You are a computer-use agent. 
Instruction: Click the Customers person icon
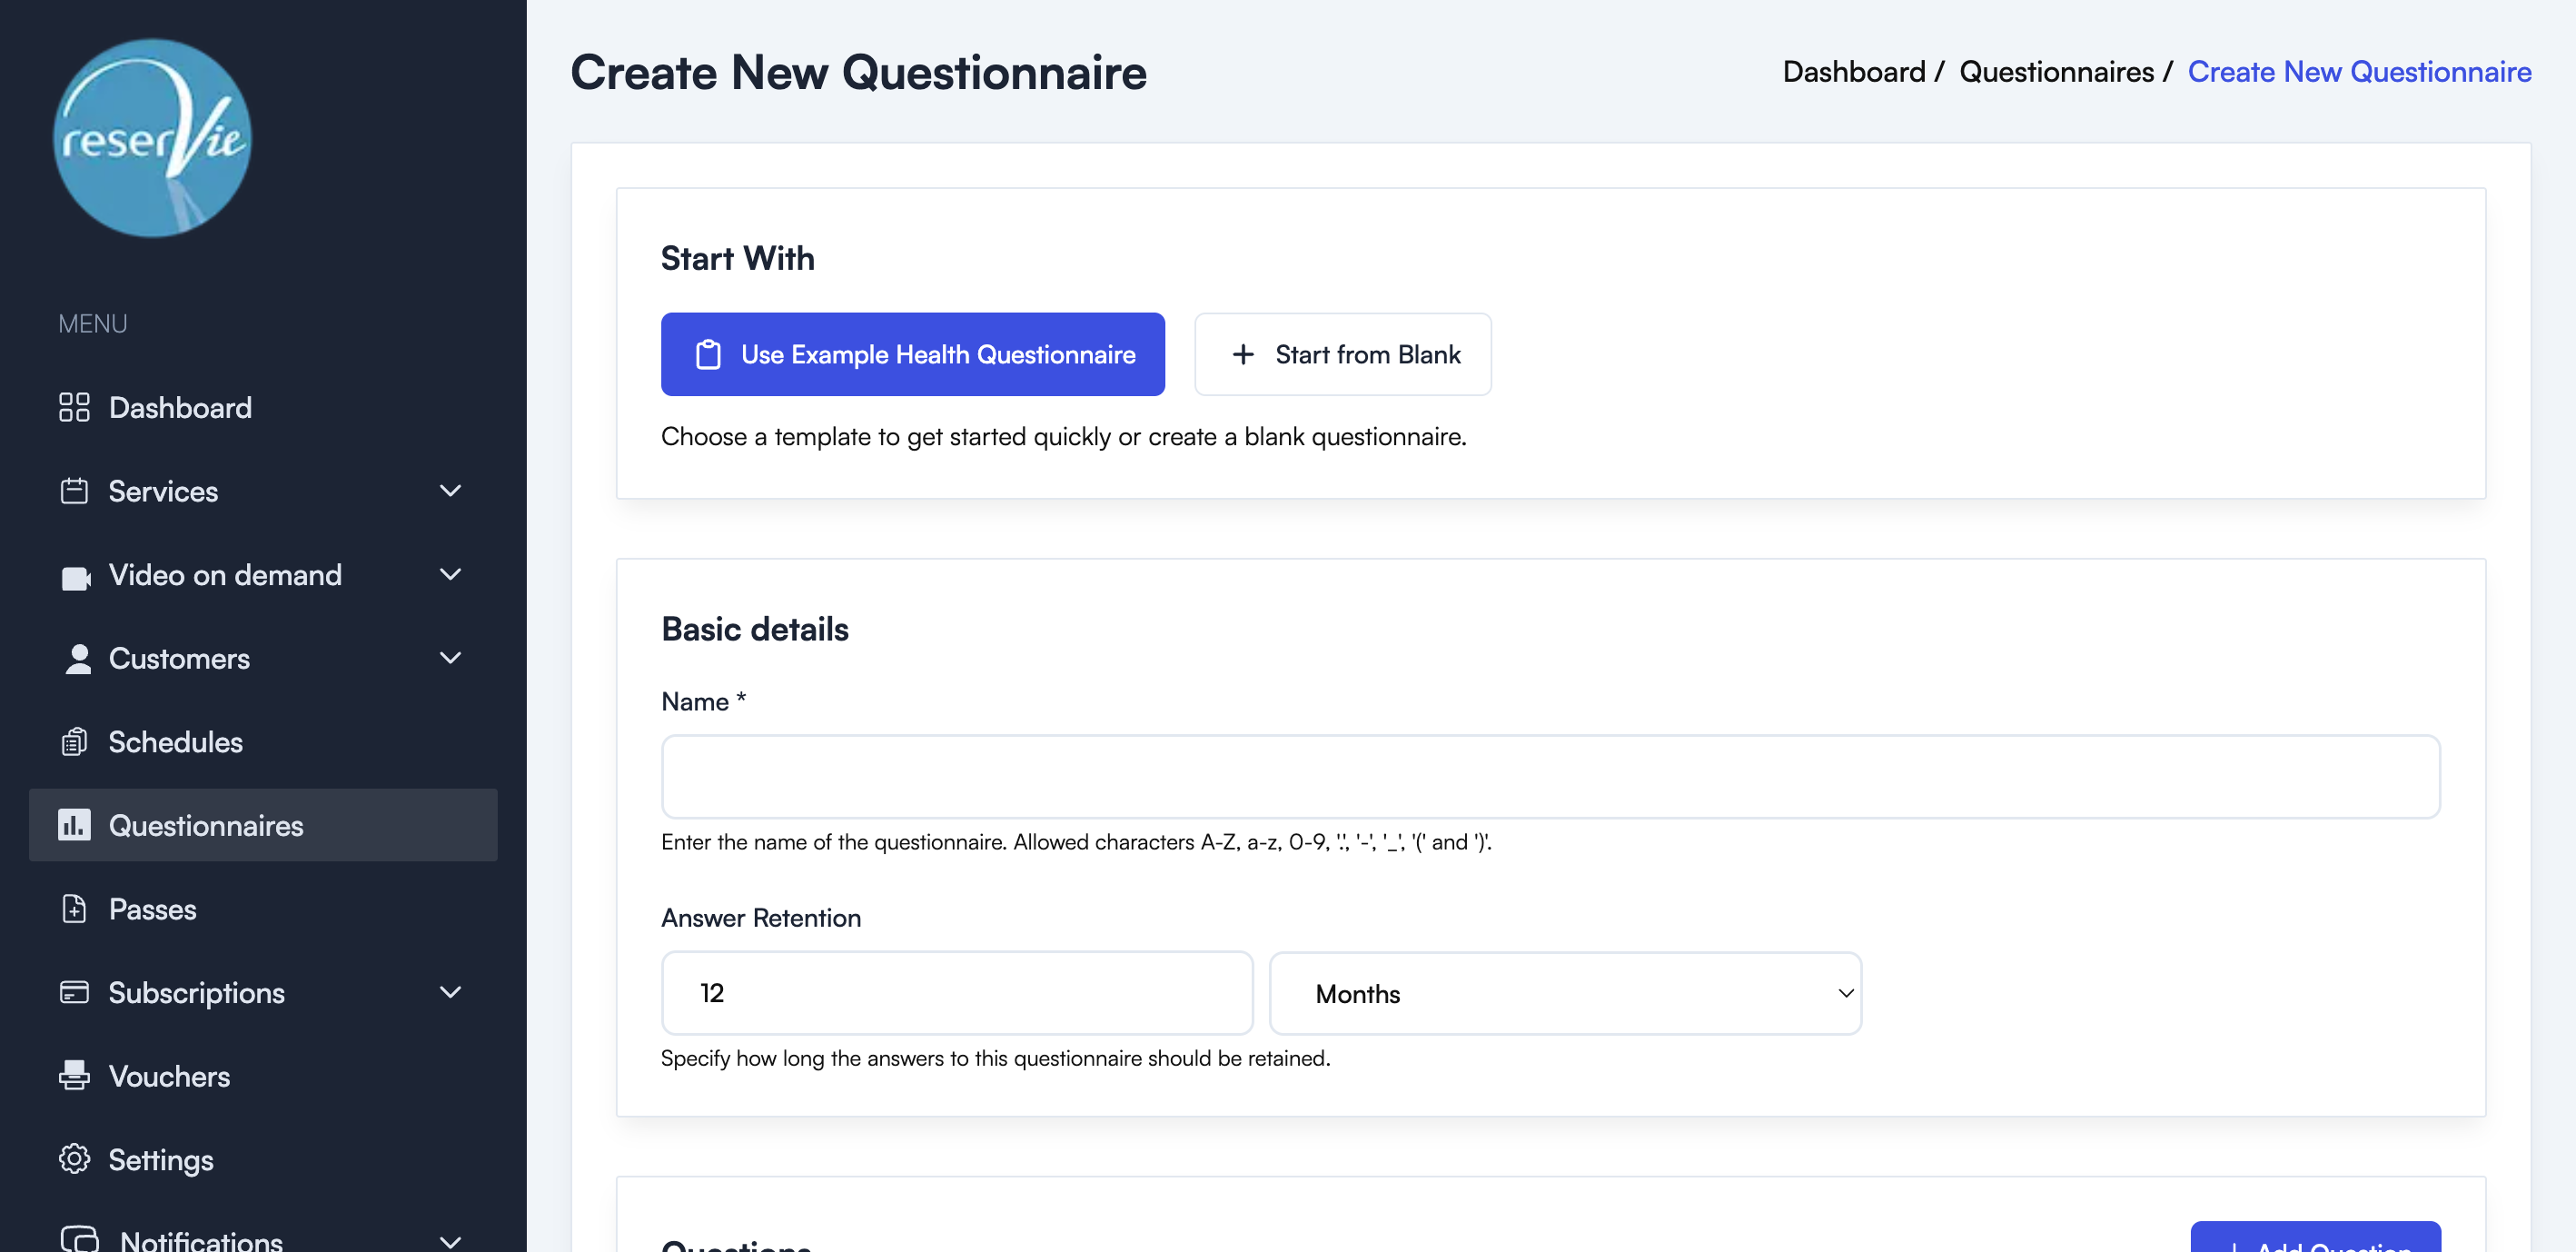75,658
